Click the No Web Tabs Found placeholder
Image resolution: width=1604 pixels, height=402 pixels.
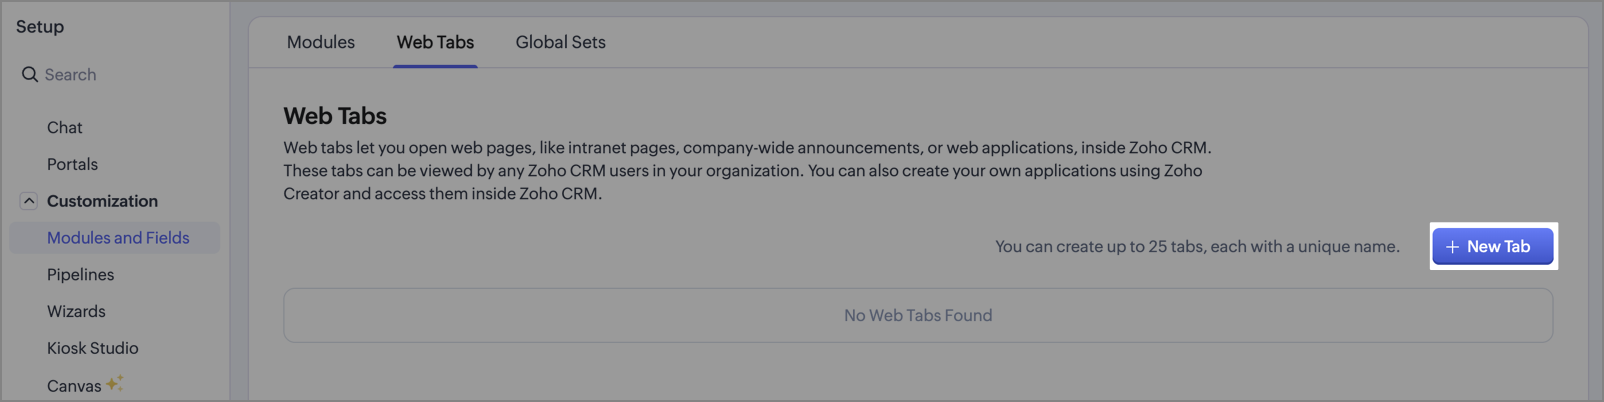pyautogui.click(x=918, y=316)
